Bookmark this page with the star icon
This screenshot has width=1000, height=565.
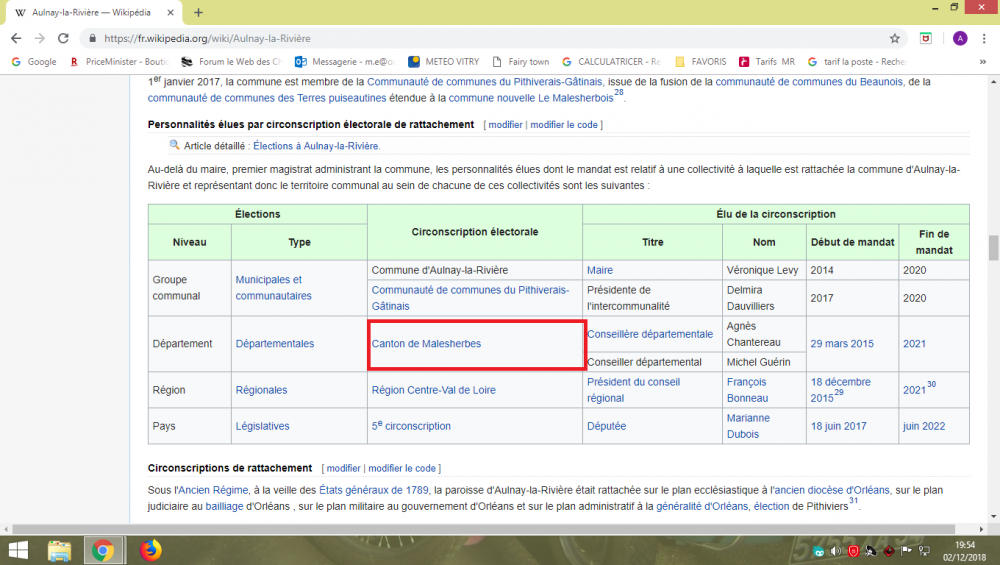pyautogui.click(x=894, y=38)
